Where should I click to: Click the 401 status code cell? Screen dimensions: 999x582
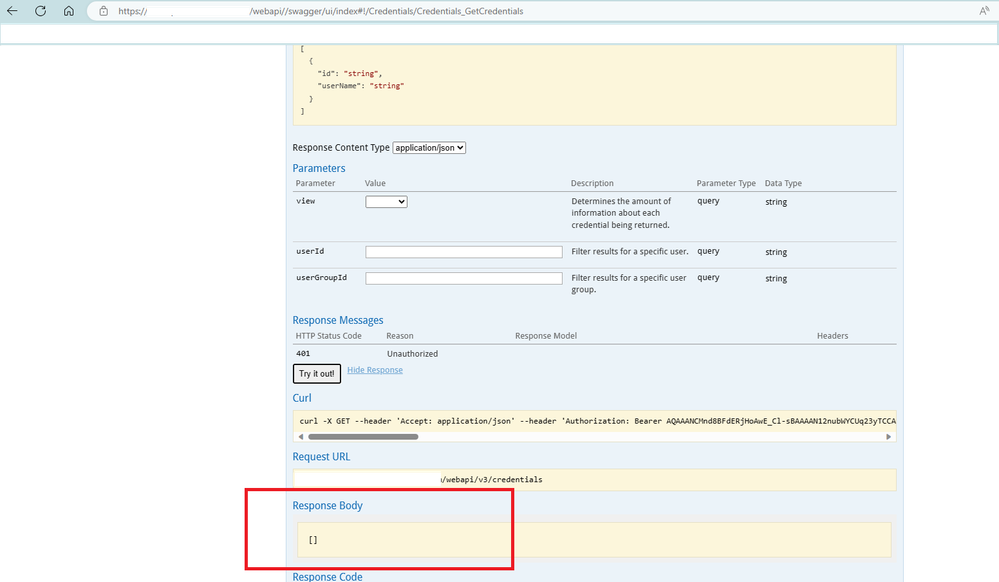(303, 353)
